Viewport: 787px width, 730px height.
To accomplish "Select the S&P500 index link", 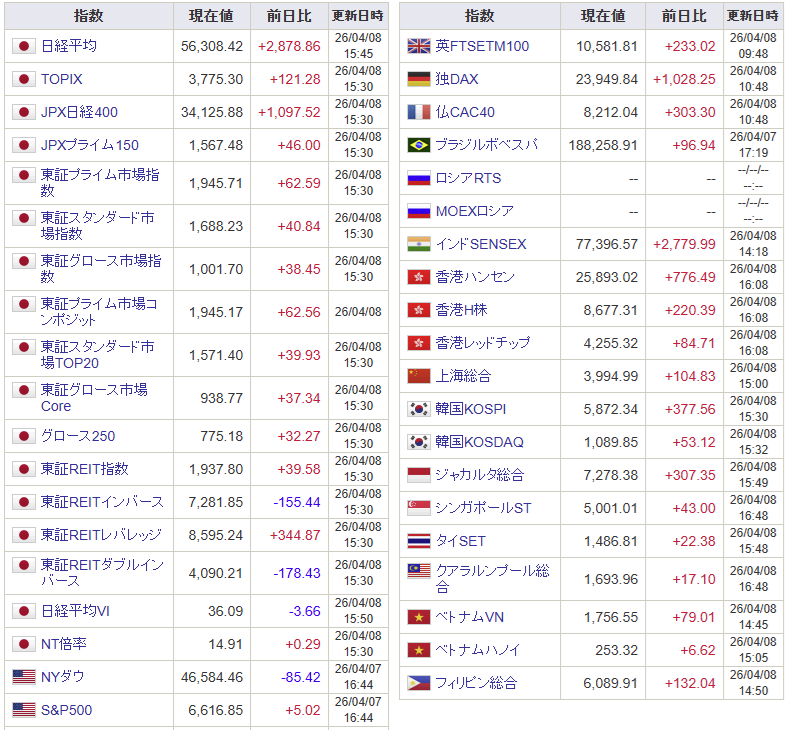I will (x=67, y=710).
